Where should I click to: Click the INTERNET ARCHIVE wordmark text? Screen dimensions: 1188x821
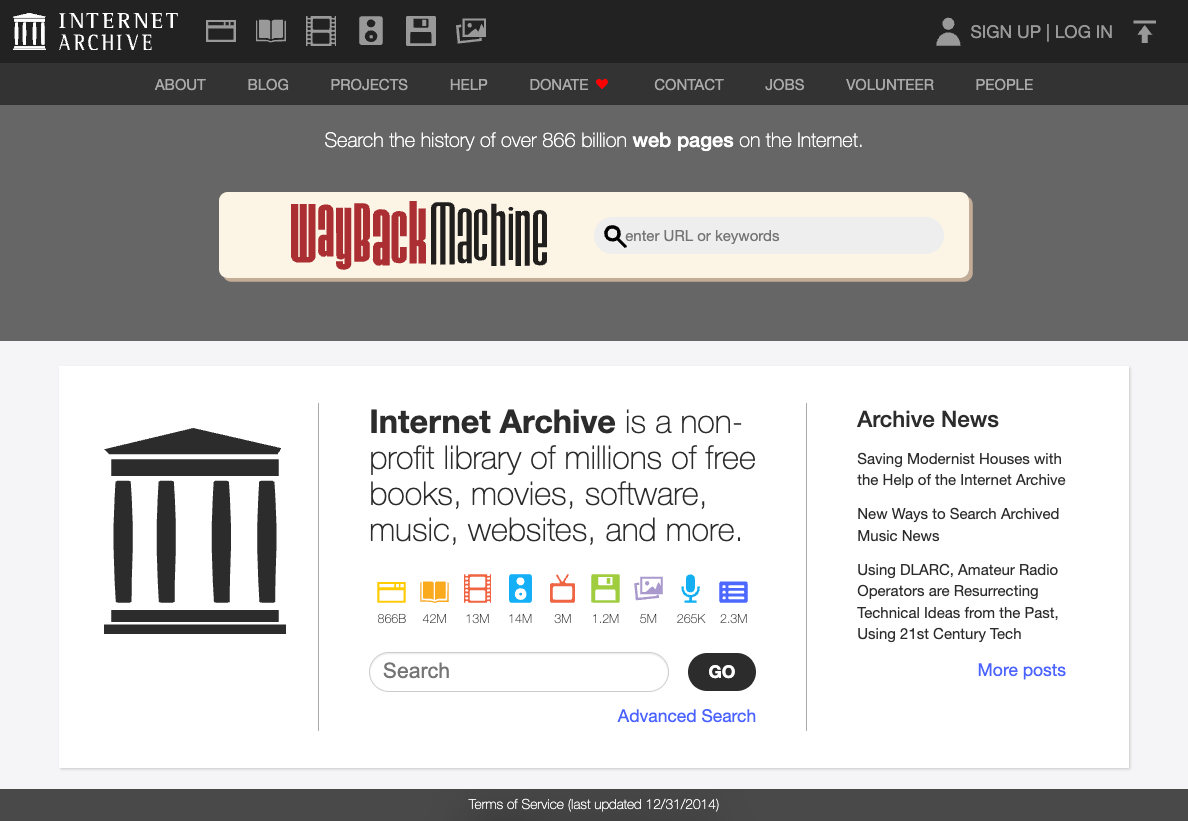click(118, 32)
